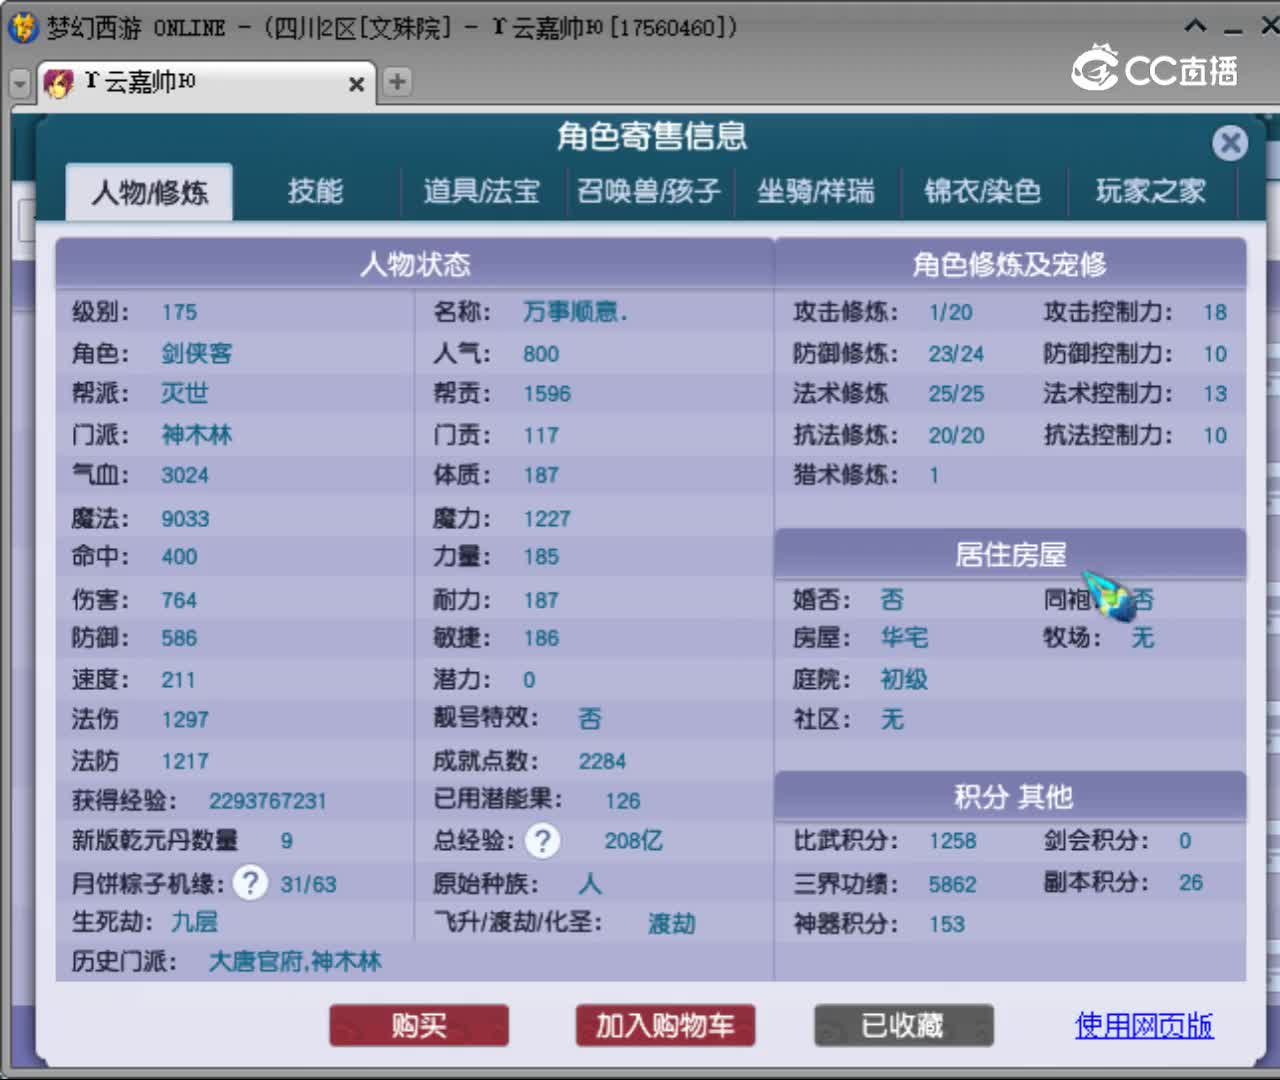Click the 人物状态 section header
The image size is (1280, 1080).
click(x=415, y=264)
